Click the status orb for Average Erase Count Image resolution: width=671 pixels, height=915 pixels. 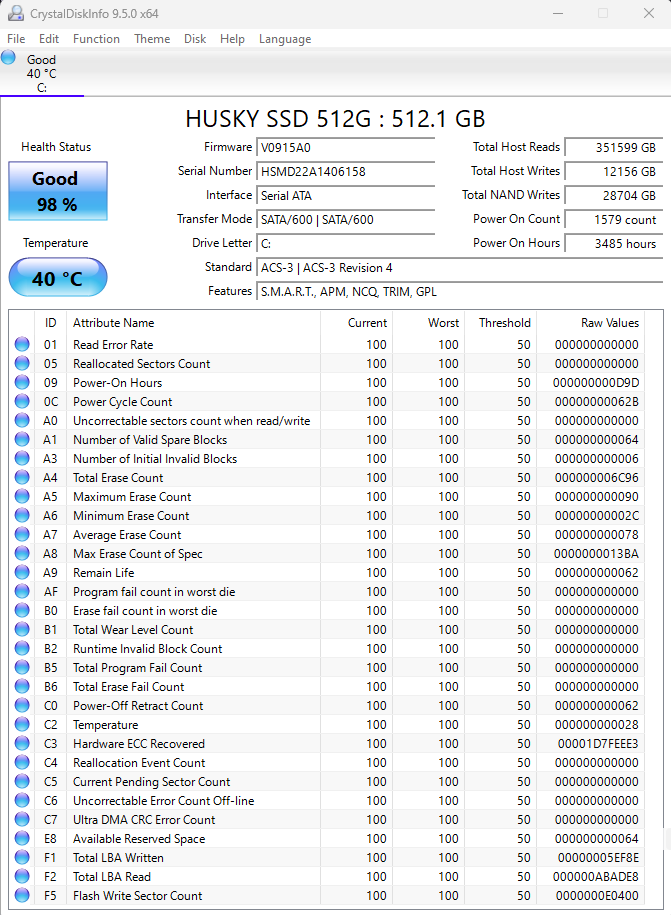22,534
